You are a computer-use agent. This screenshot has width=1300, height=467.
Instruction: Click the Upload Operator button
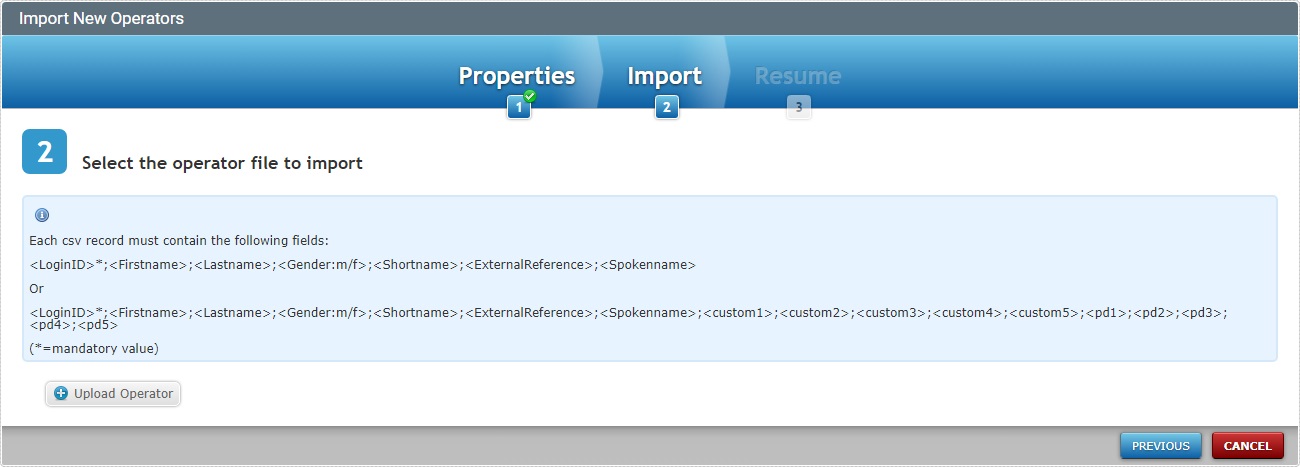pos(113,394)
